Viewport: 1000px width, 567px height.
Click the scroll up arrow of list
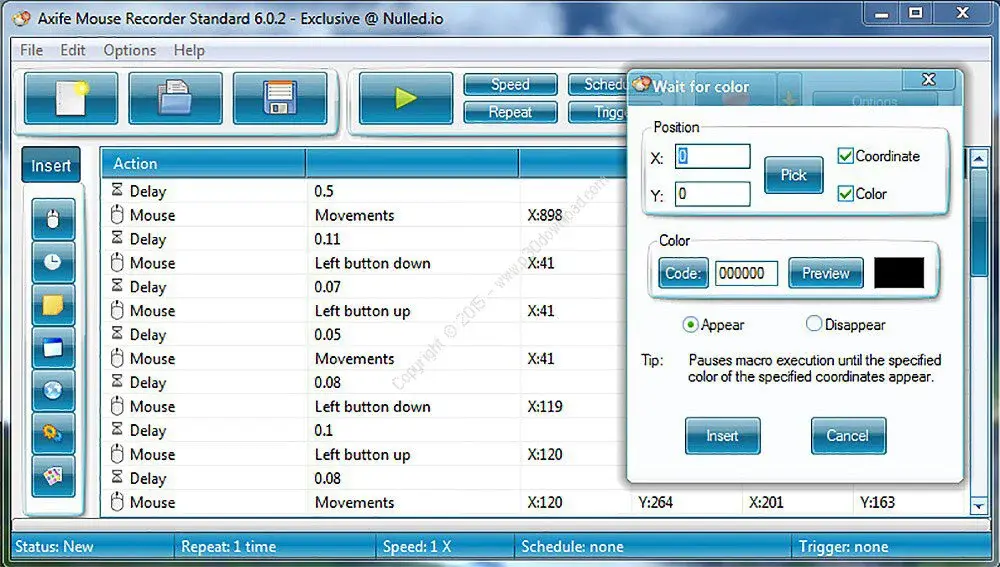click(x=979, y=158)
